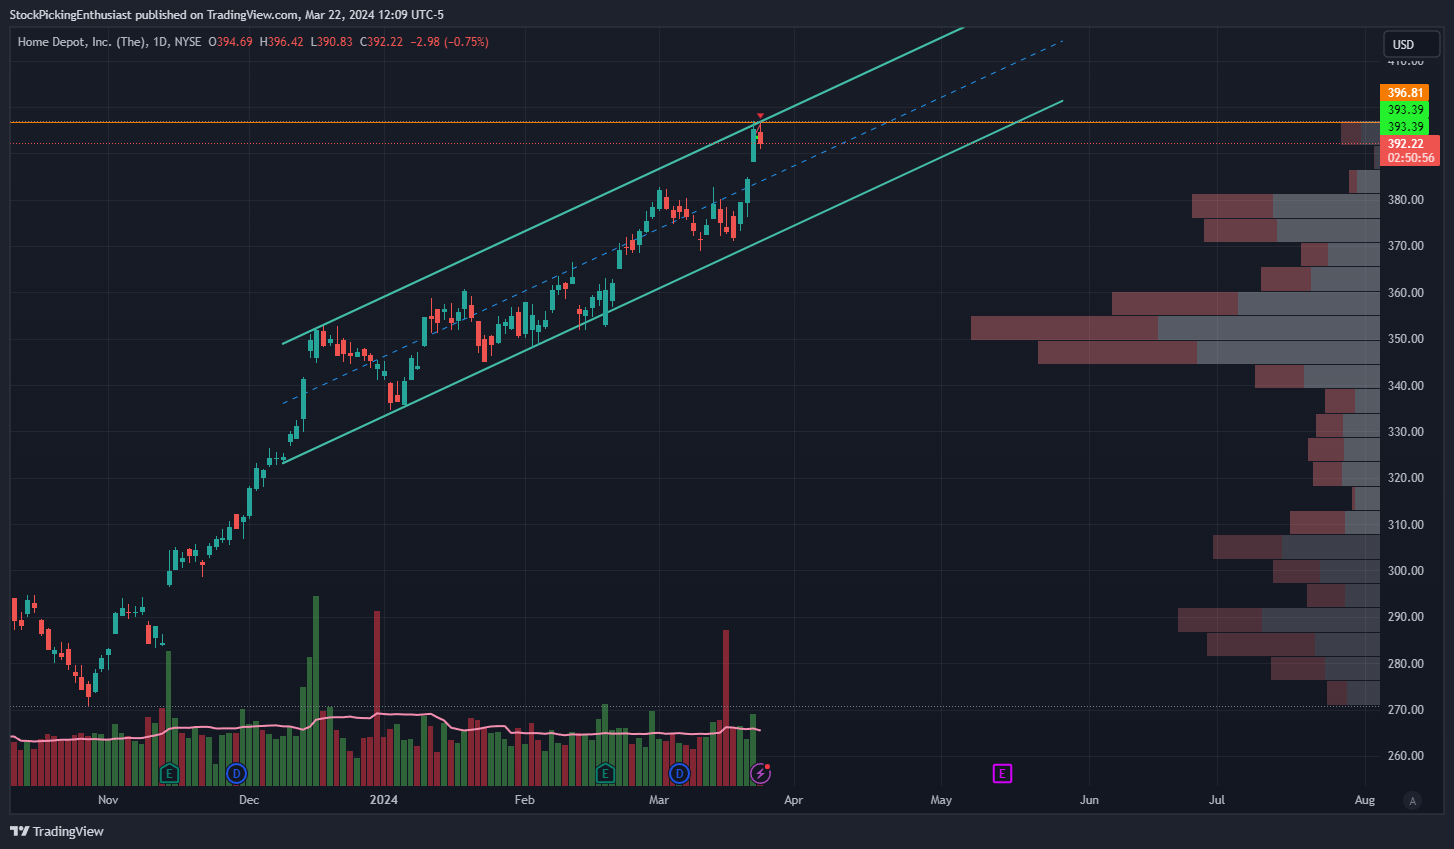
Task: Click the high value H396.42
Action: (x=281, y=42)
